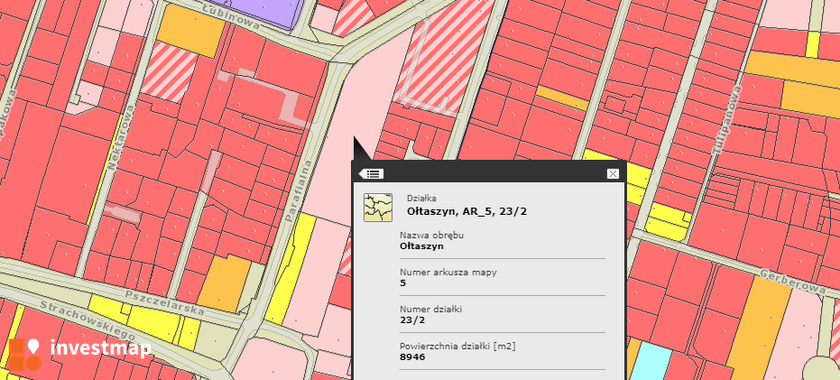Click the parcel area value 8946

(x=412, y=357)
